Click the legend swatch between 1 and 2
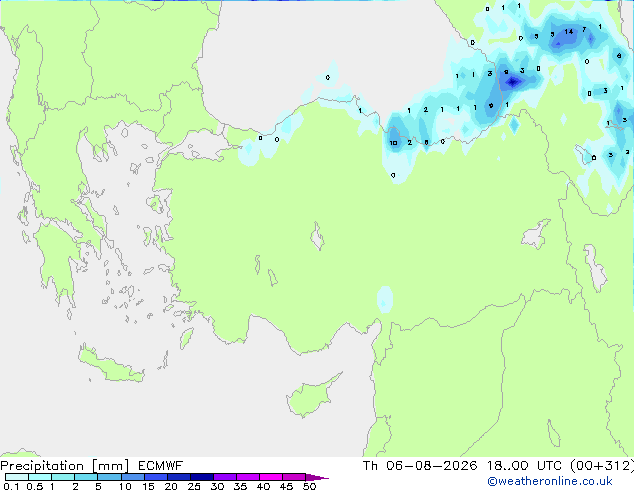 63,477
